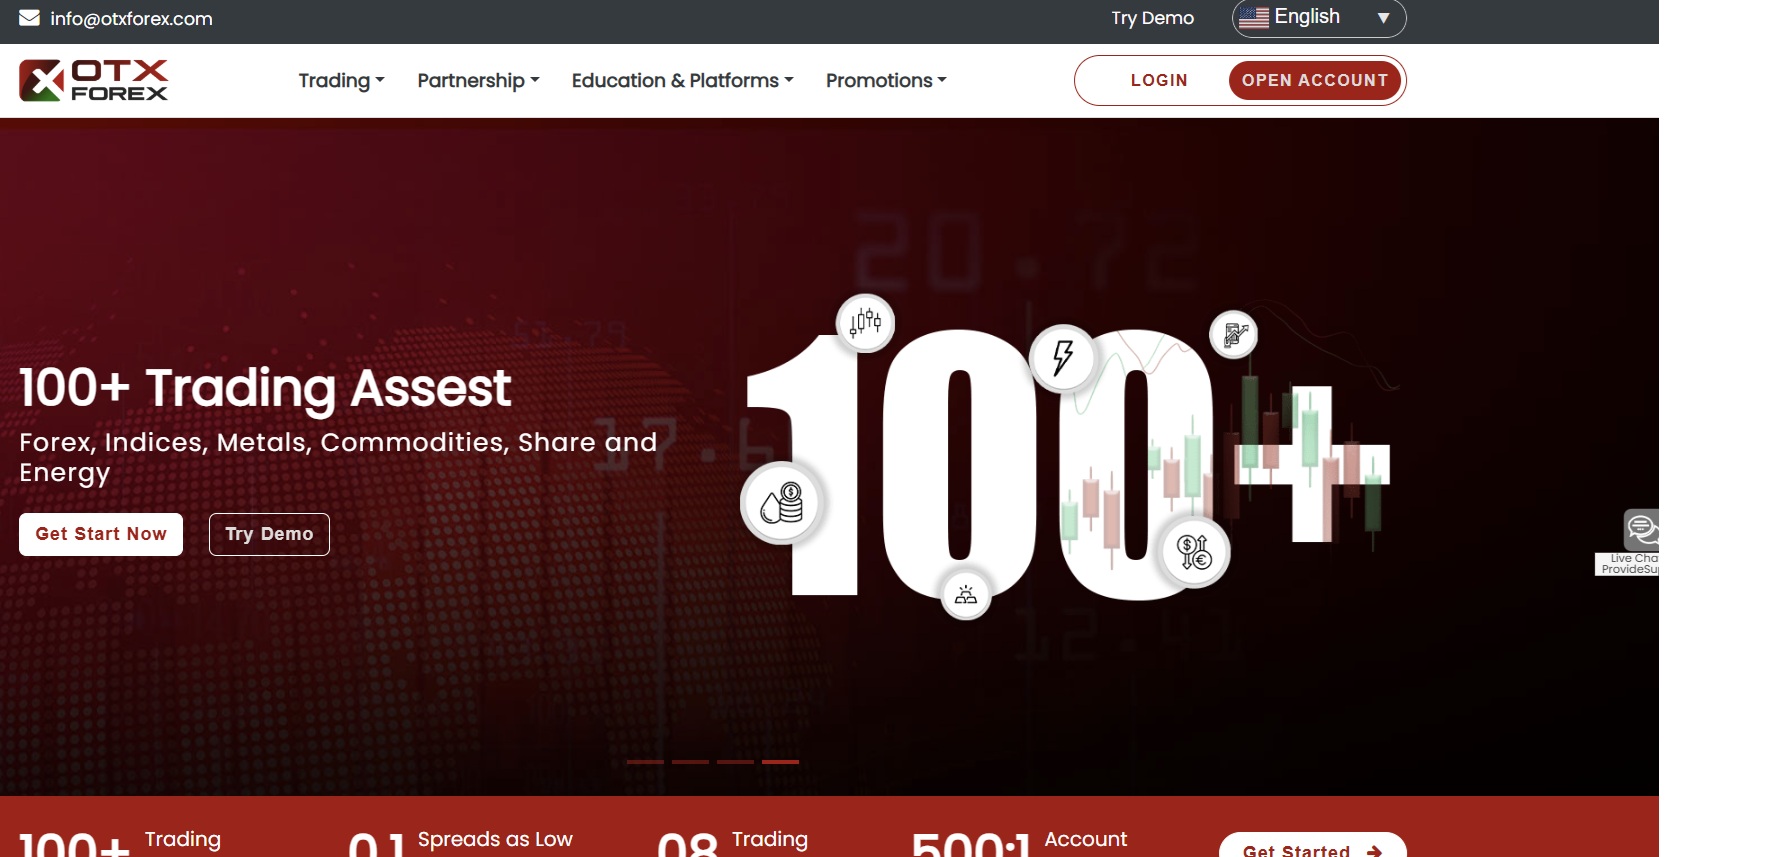
Task: Click the OTX Forex logo
Action: pos(93,80)
